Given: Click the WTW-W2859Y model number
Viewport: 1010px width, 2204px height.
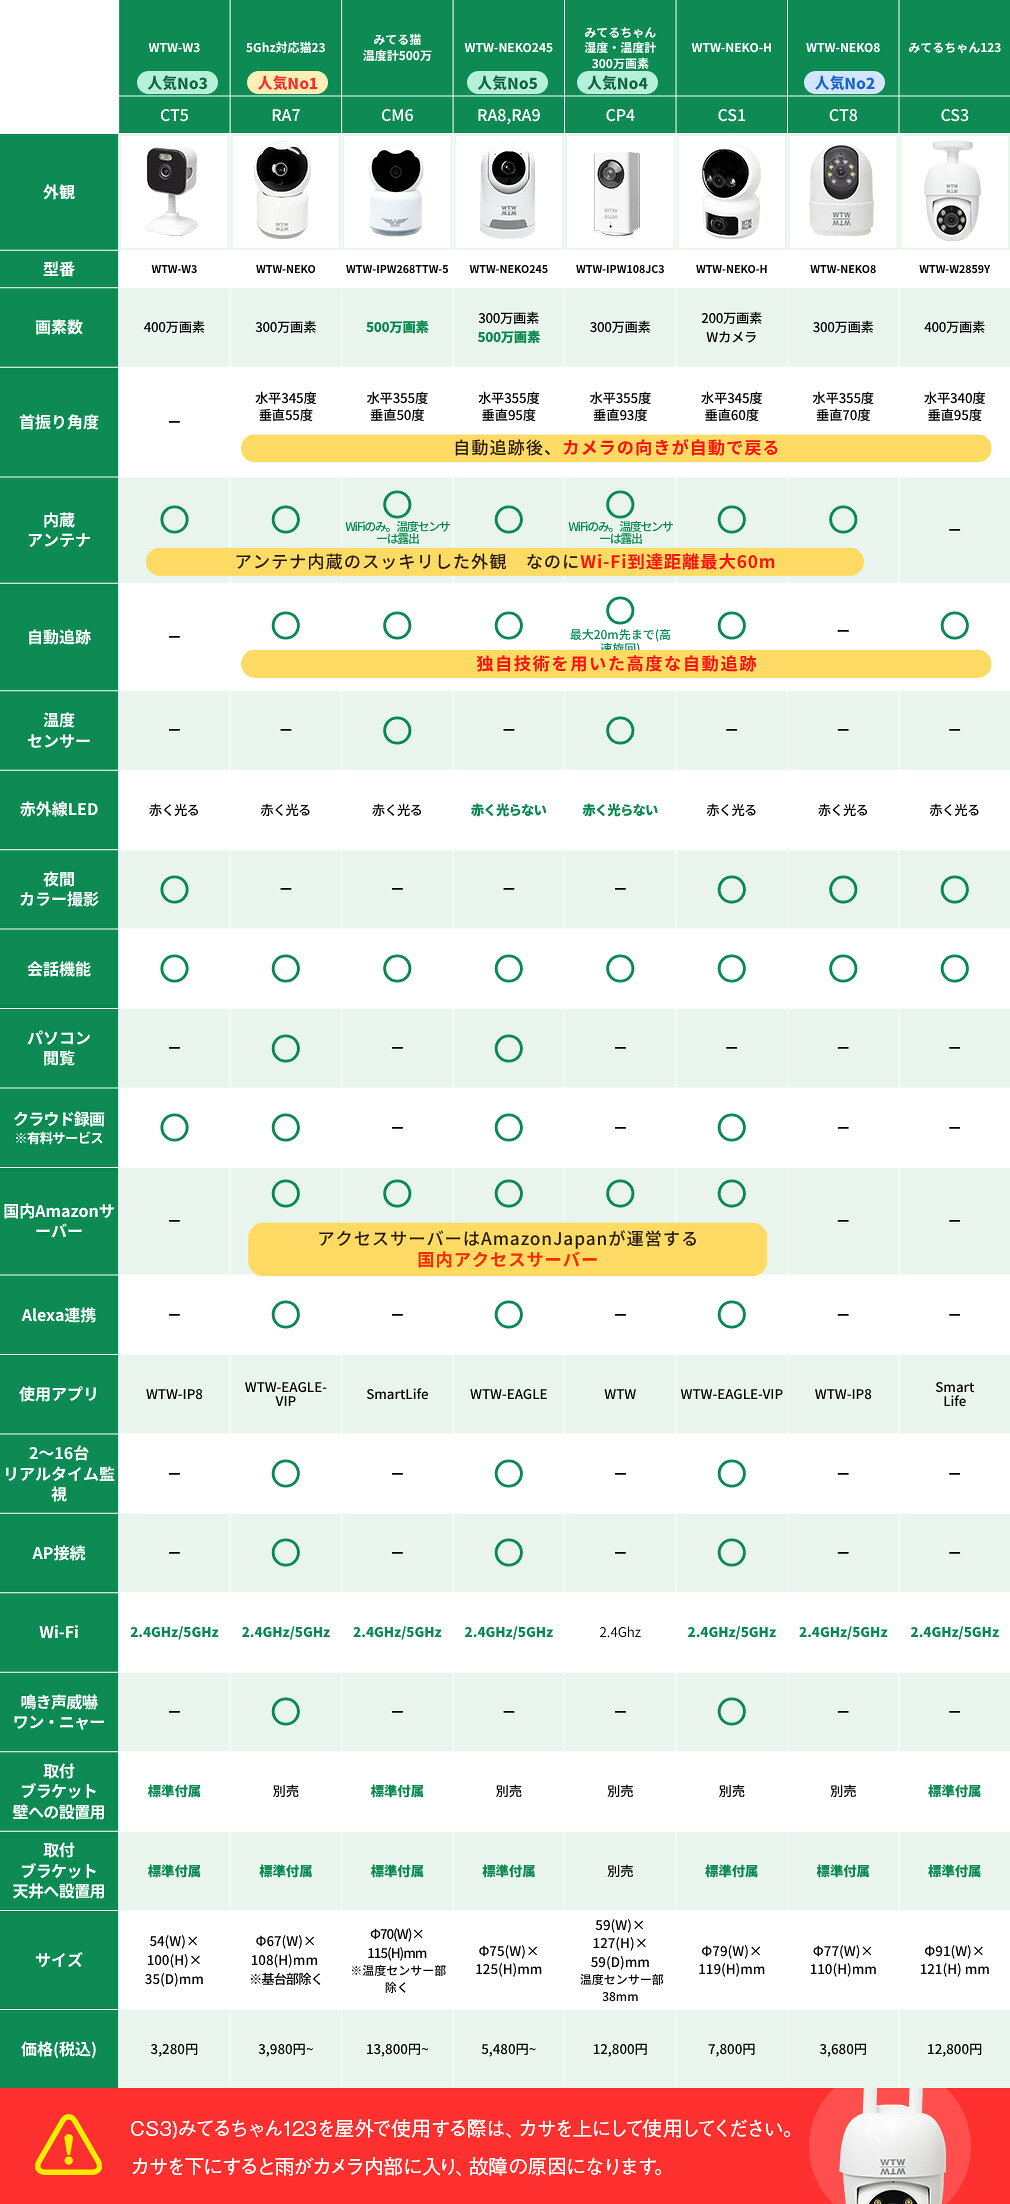Looking at the screenshot, I should pos(955,269).
